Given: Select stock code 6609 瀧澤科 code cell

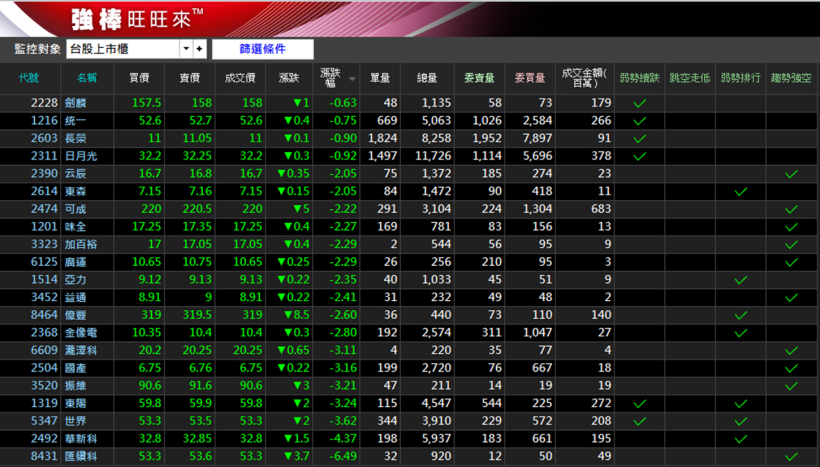Looking at the screenshot, I should tap(44, 350).
